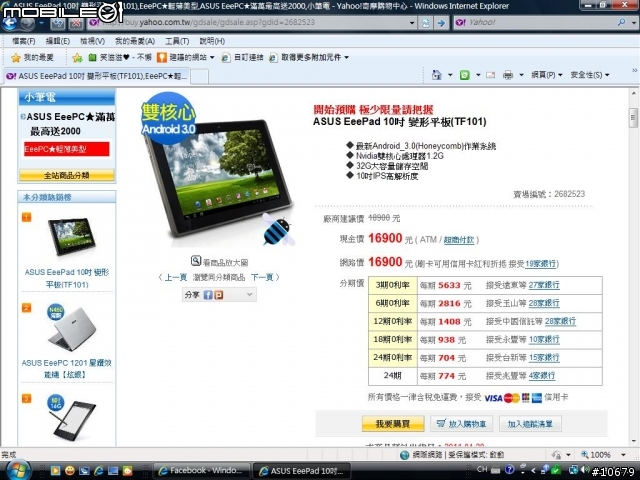The height and width of the screenshot is (480, 640).
Task: Open 安全性(S) Safety menu dropdown
Action: point(590,75)
